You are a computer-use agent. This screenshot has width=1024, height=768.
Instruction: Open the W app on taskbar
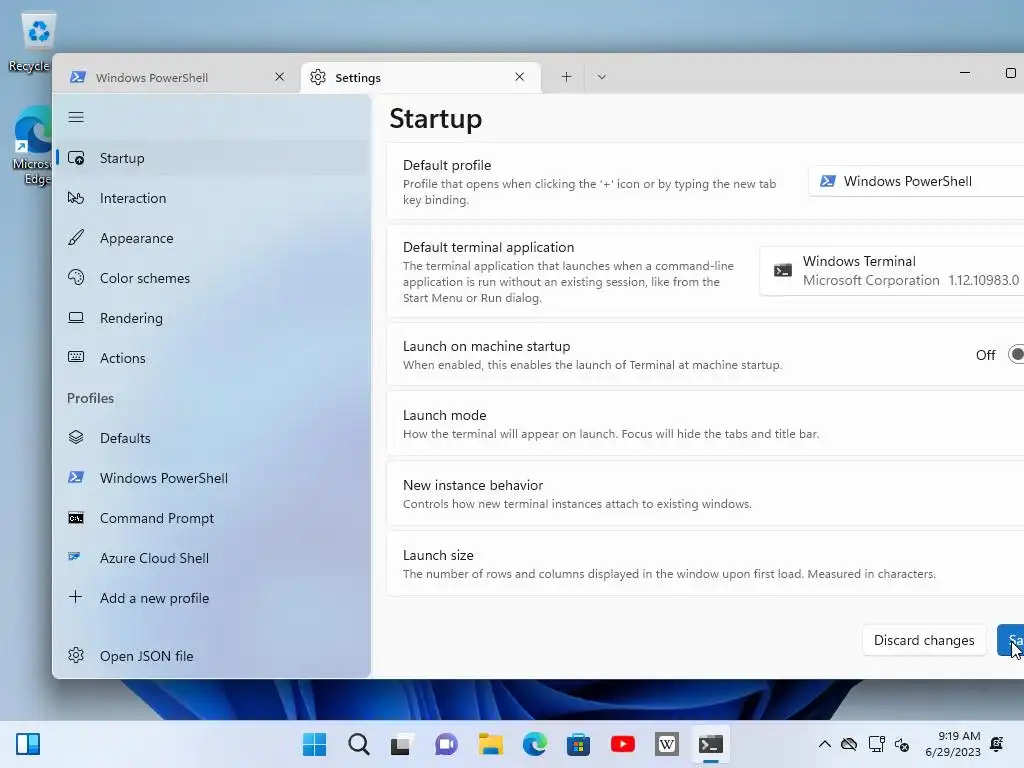pyautogui.click(x=667, y=744)
